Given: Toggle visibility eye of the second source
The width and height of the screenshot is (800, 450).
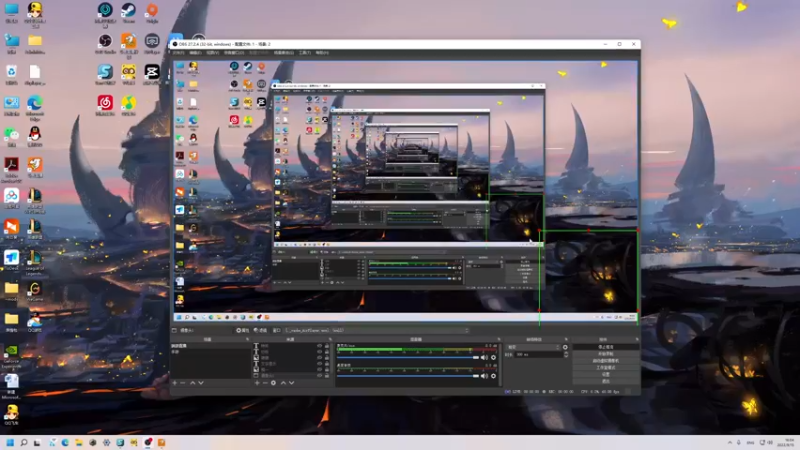Looking at the screenshot, I should click(319, 352).
